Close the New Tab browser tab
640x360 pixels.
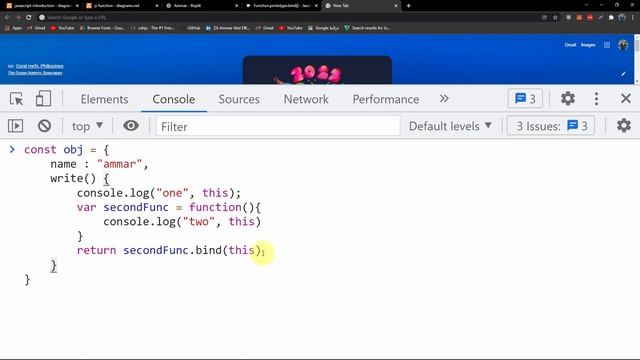[x=396, y=6]
